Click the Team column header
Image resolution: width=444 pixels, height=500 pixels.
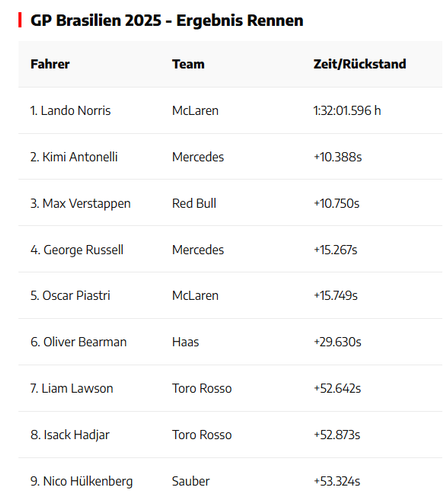188,64
